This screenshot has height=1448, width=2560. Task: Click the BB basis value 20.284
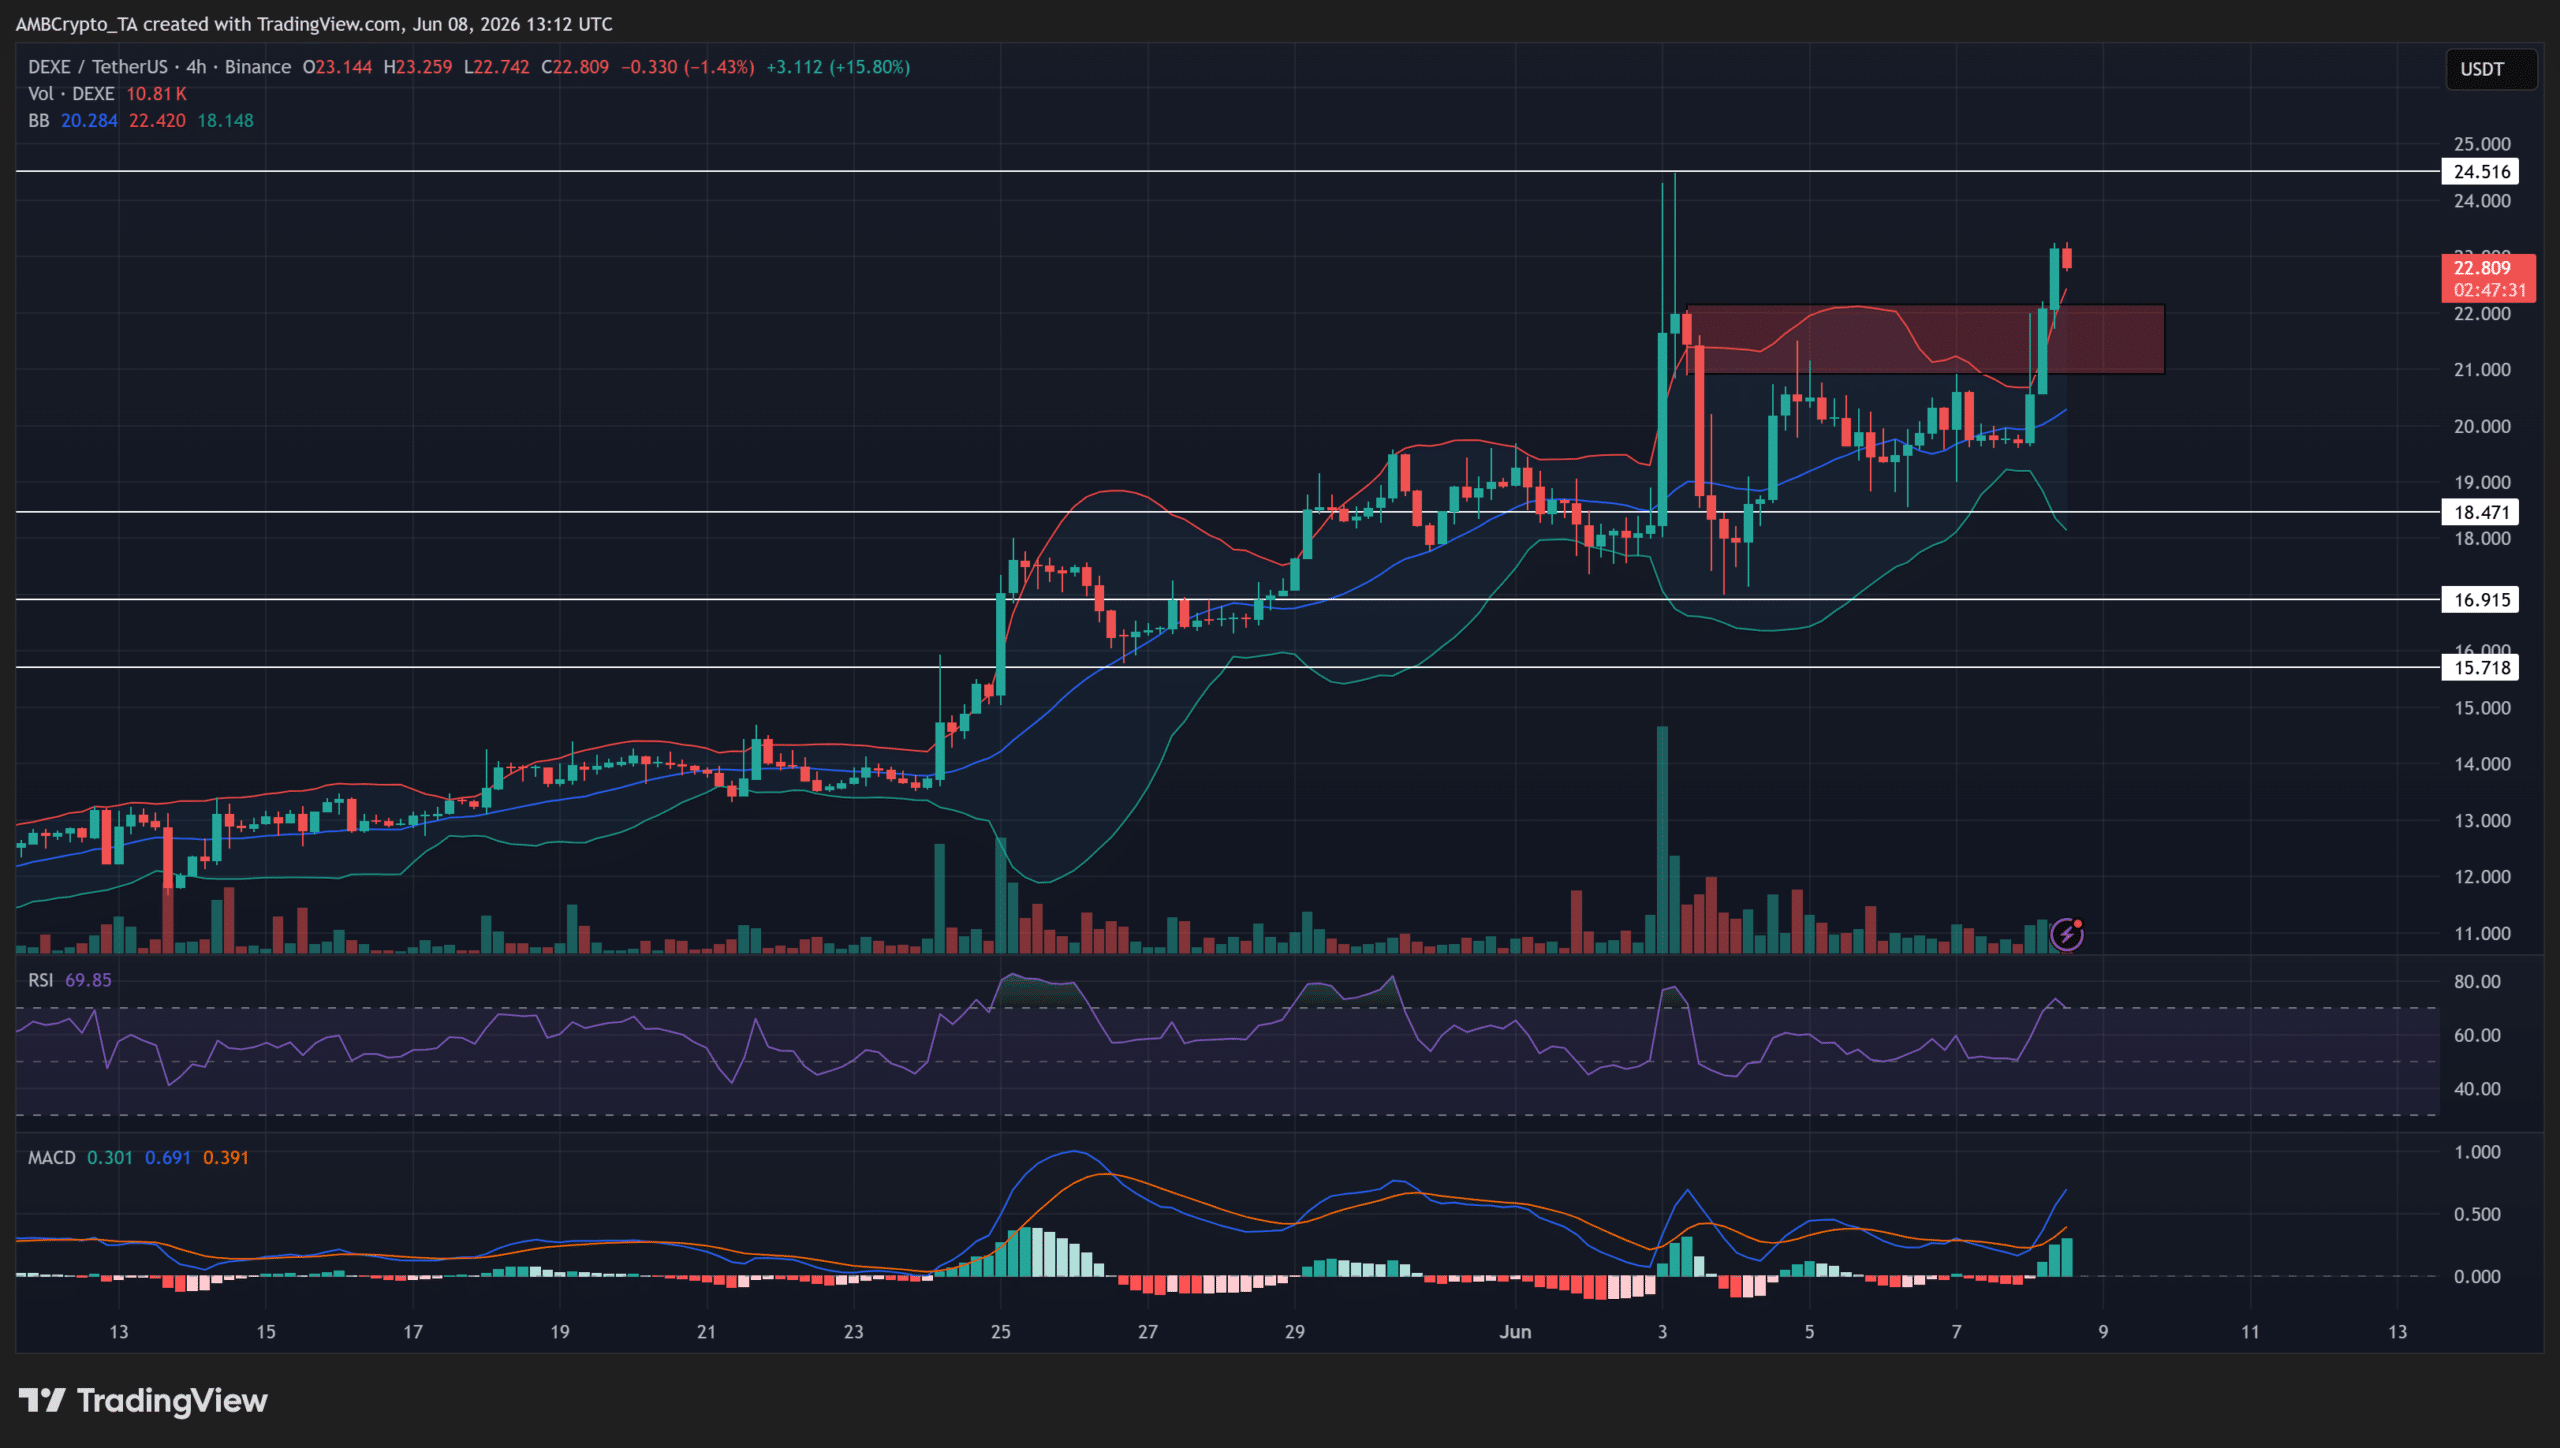click(x=89, y=121)
